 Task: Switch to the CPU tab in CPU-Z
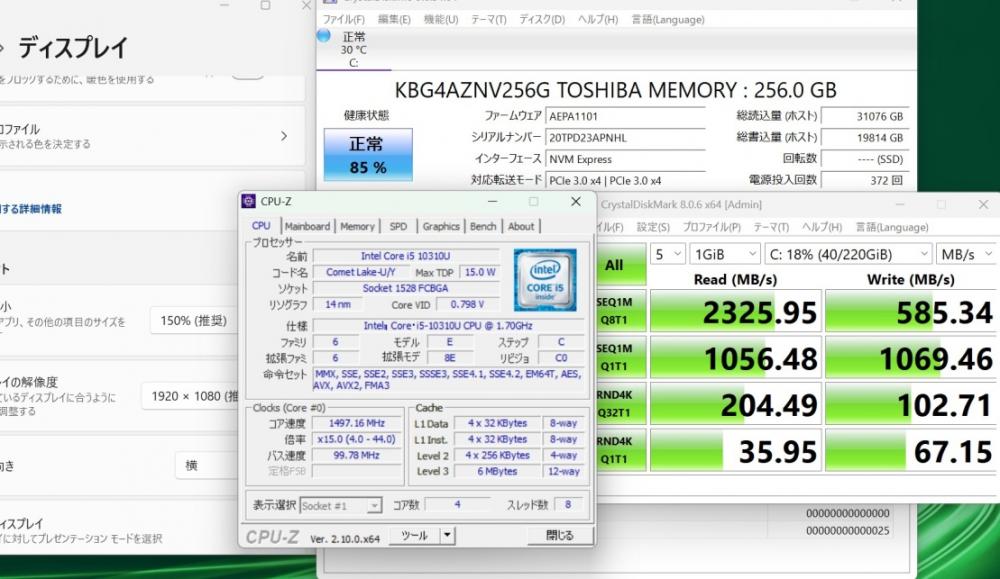261,226
